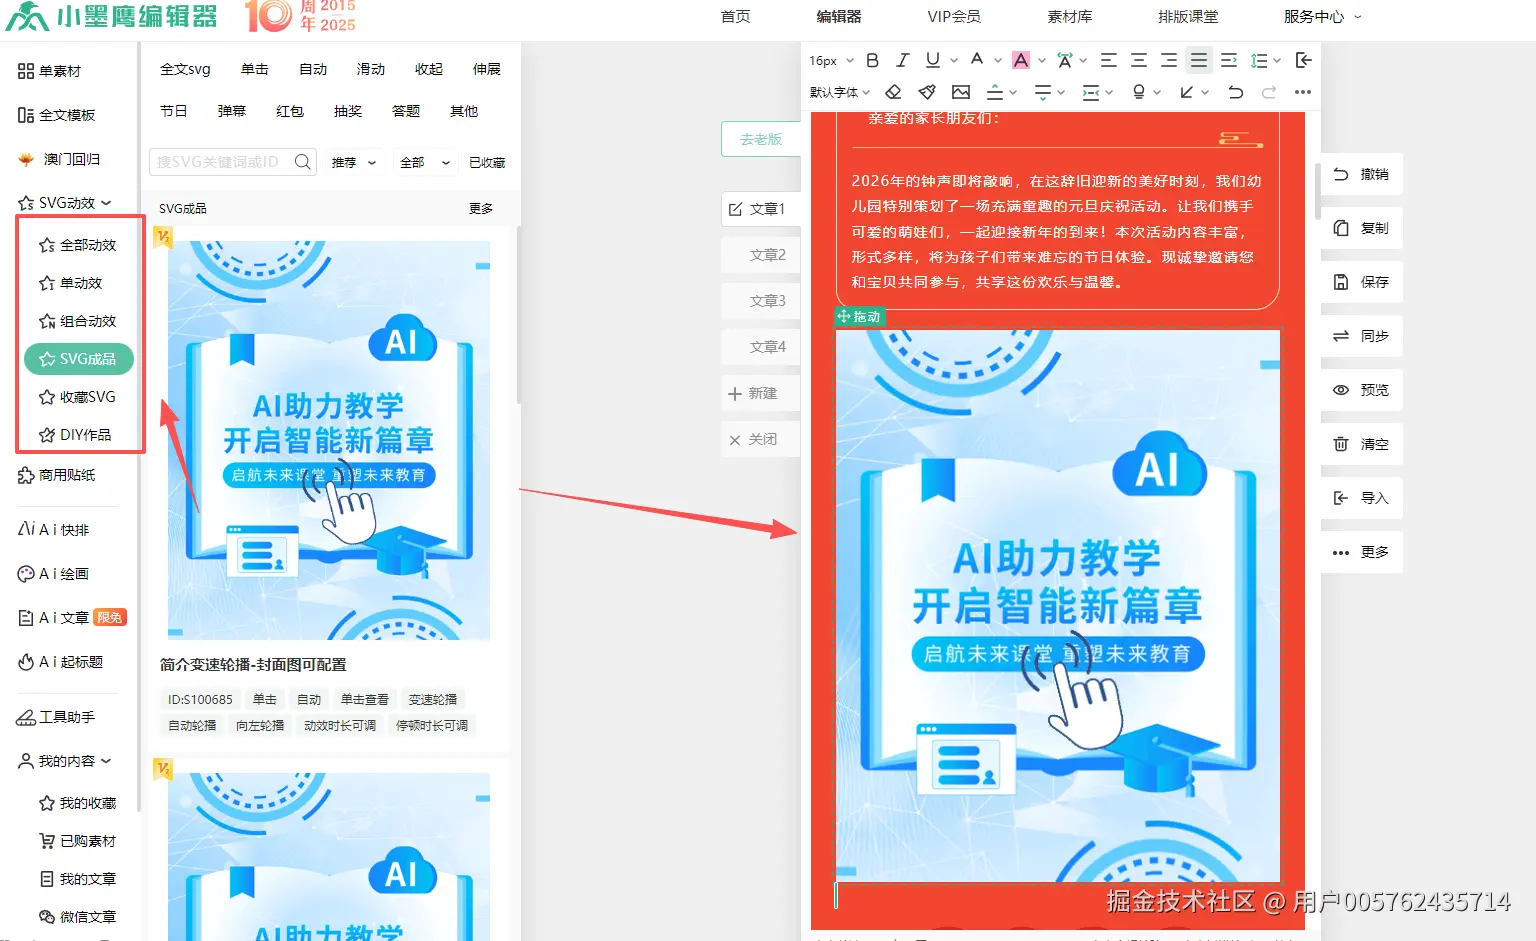Select the 红包 category tab
Viewport: 1536px width, 941px height.
coord(290,111)
